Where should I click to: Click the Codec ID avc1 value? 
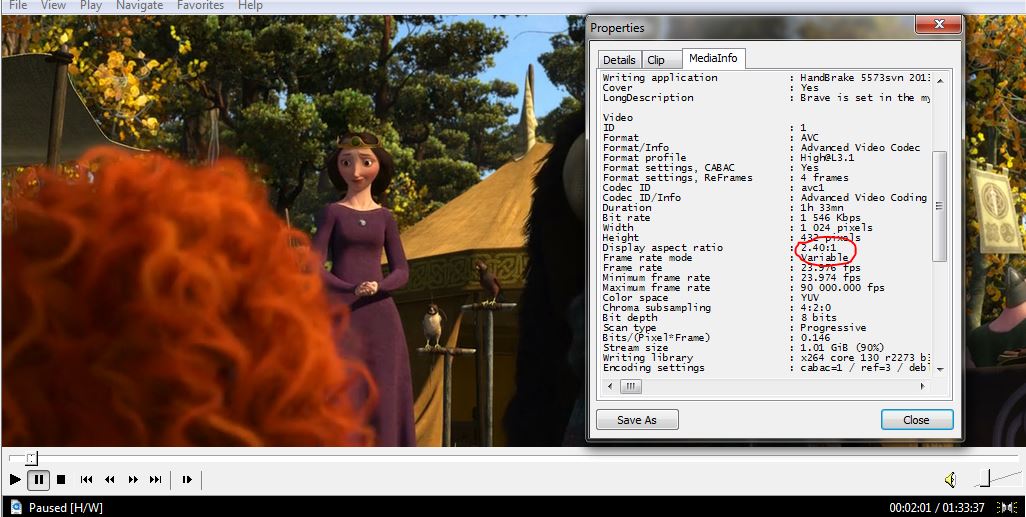click(x=815, y=188)
